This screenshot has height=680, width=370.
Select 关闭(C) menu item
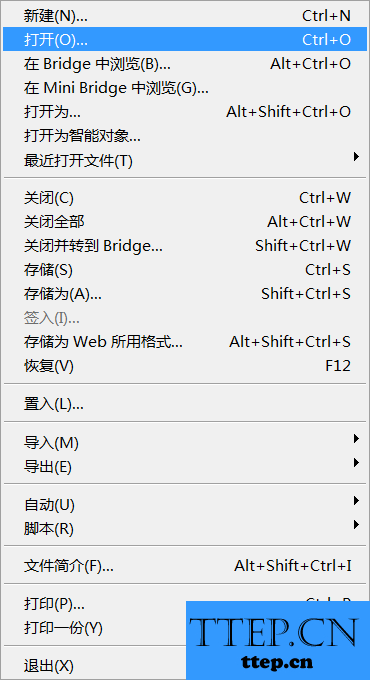(x=185, y=198)
